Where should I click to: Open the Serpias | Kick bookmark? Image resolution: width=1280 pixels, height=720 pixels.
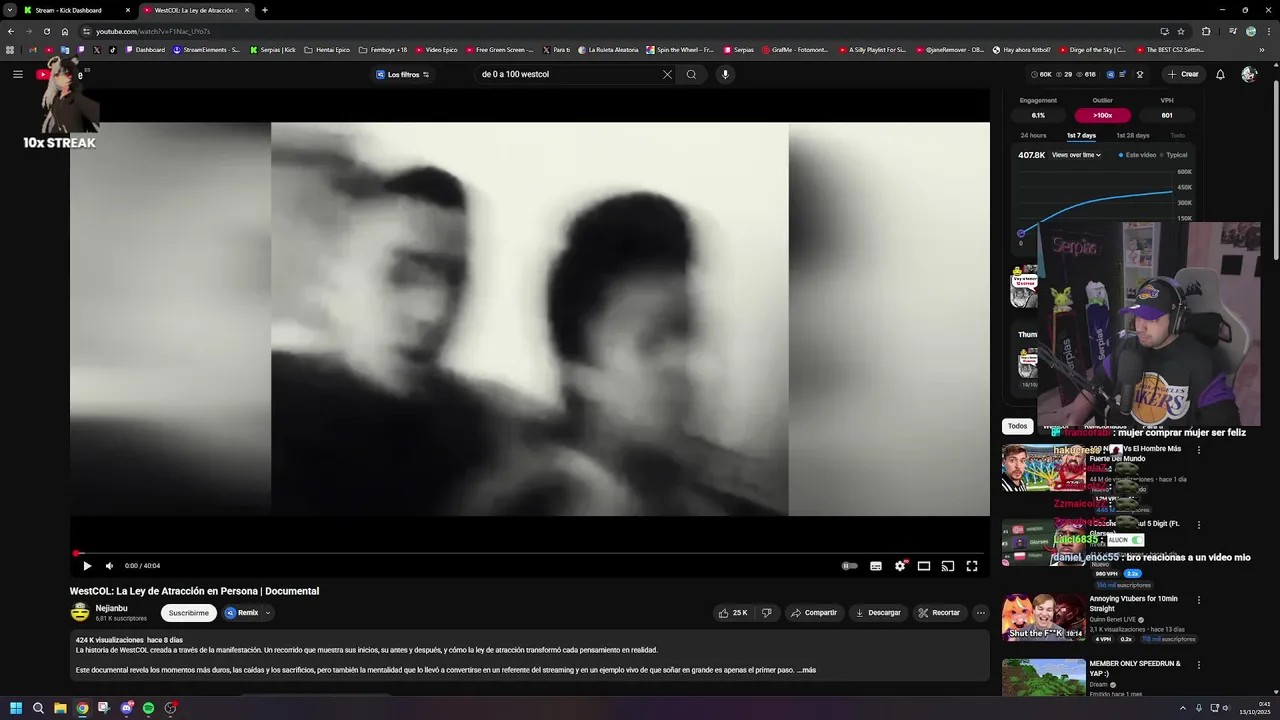273,49
